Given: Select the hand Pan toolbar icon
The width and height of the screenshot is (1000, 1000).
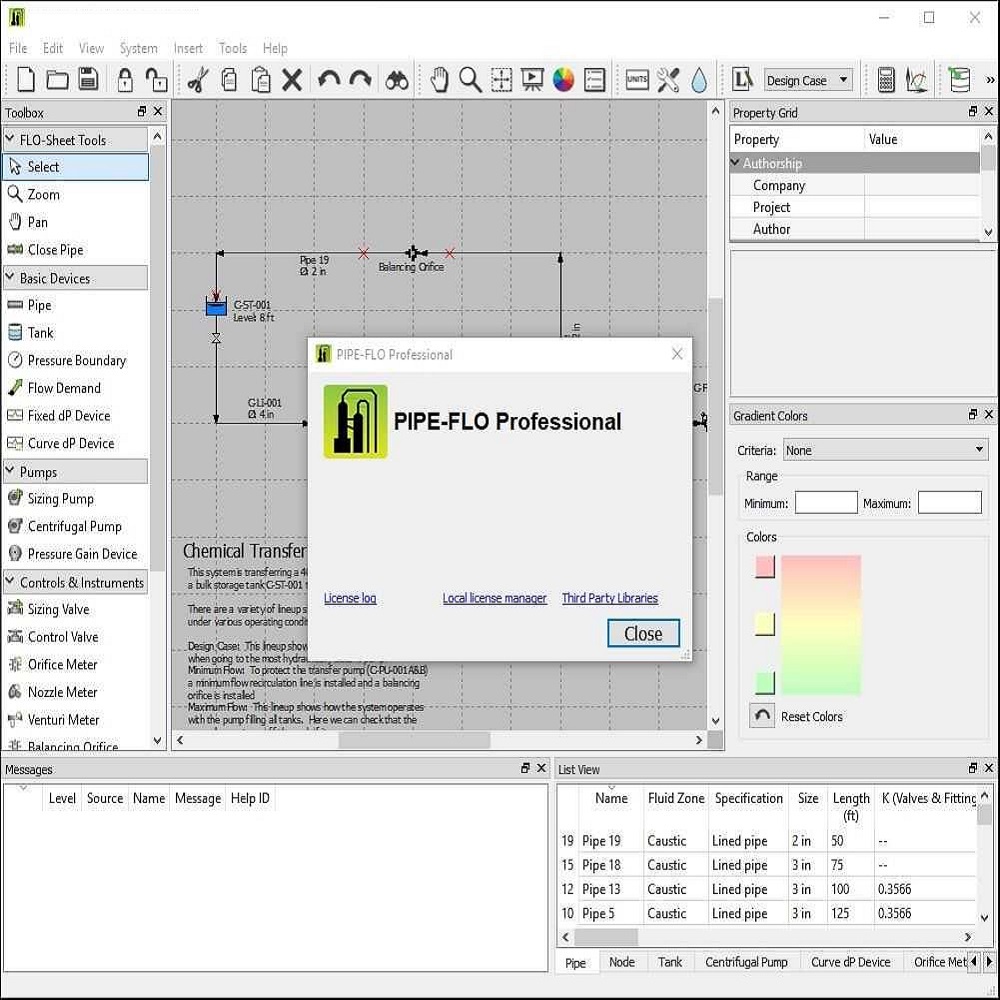Looking at the screenshot, I should coord(439,80).
